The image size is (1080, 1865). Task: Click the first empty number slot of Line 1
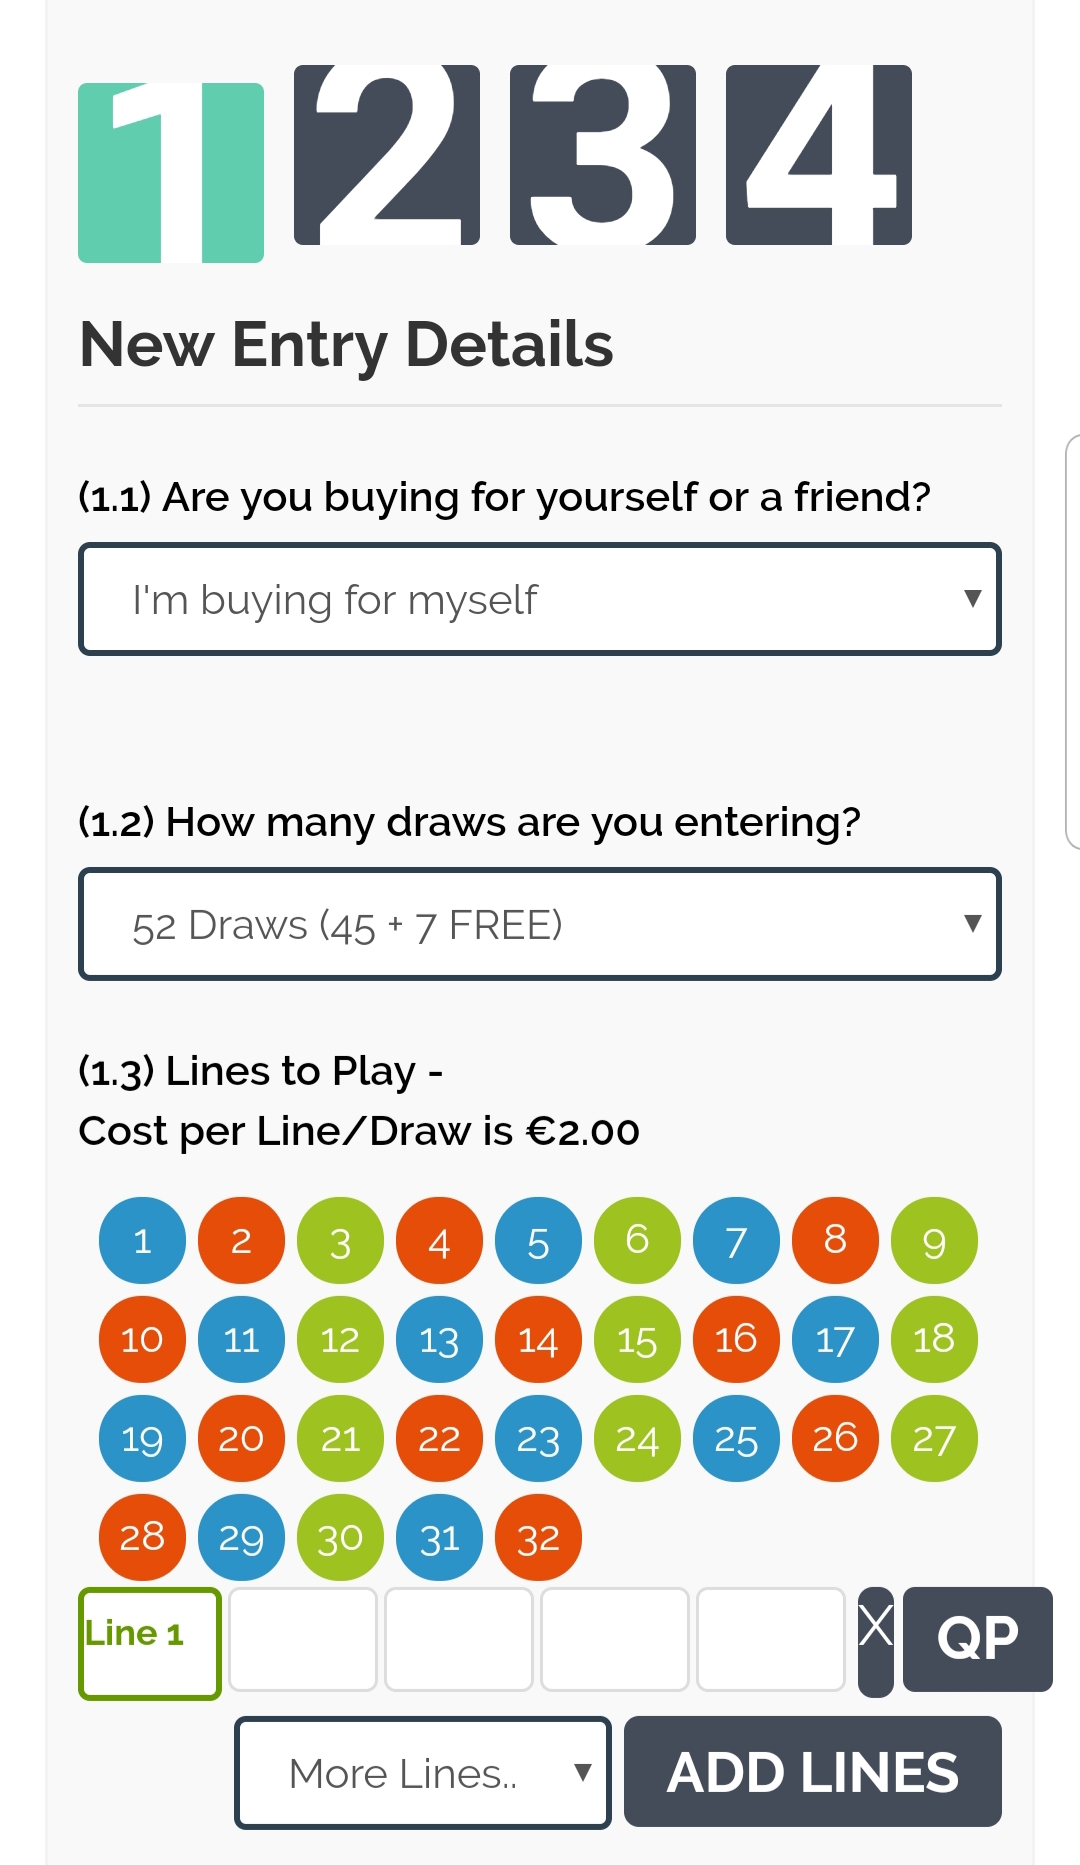303,1639
